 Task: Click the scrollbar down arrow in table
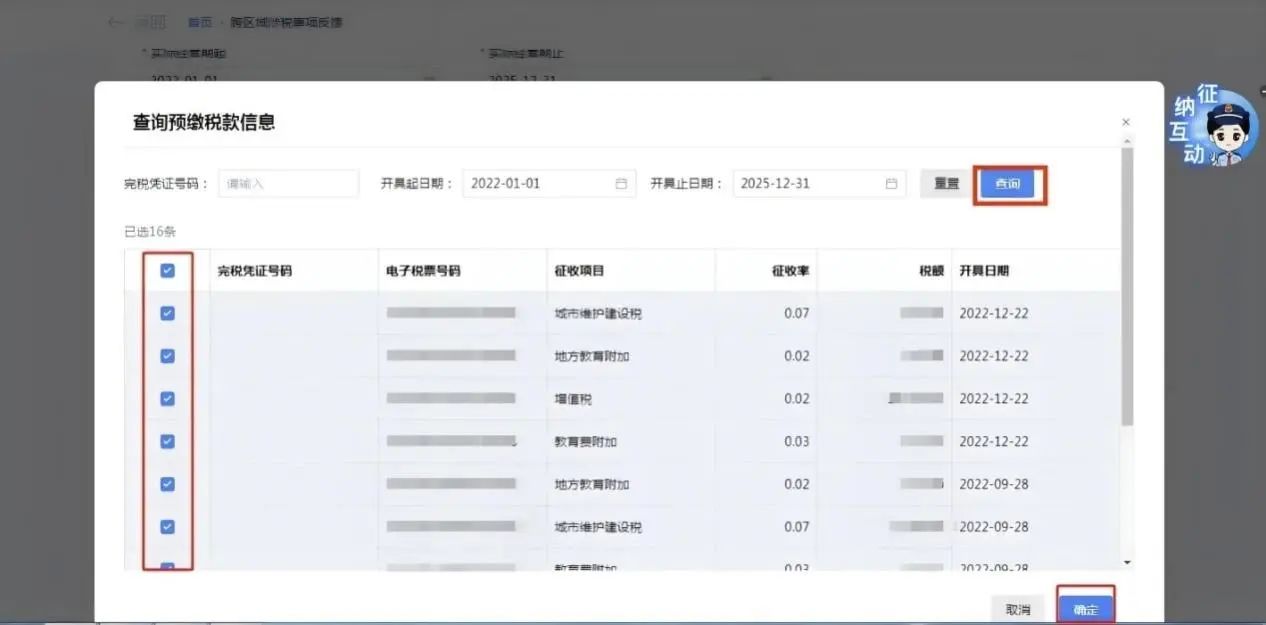click(1127, 563)
